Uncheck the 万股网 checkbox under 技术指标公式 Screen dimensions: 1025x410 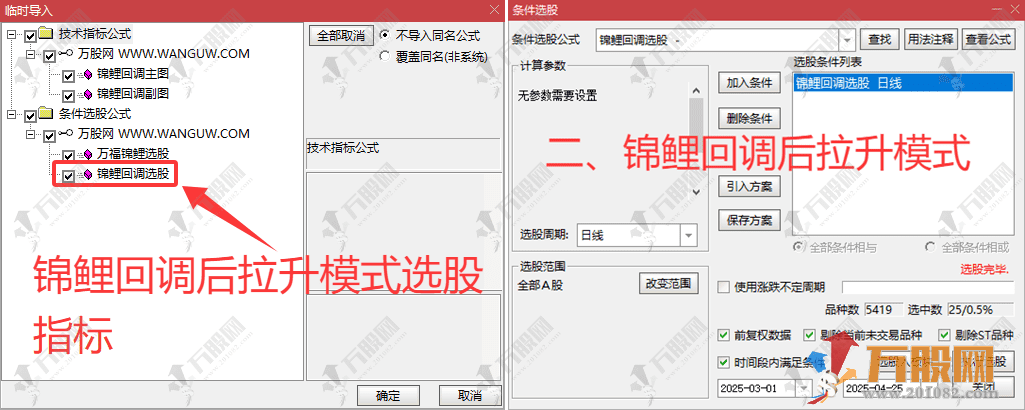(50, 56)
